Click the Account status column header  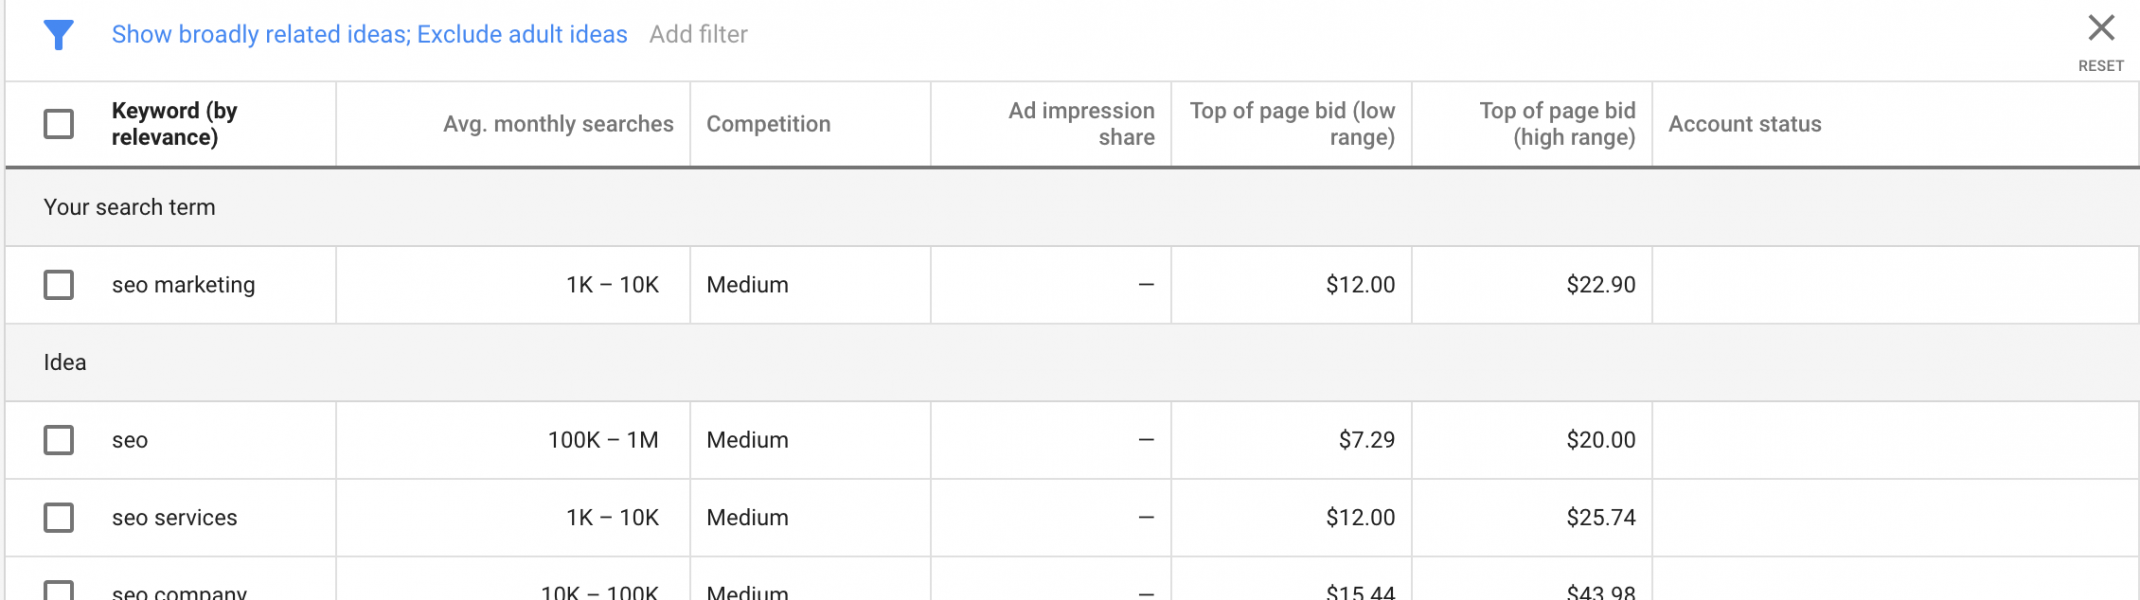(x=1744, y=124)
